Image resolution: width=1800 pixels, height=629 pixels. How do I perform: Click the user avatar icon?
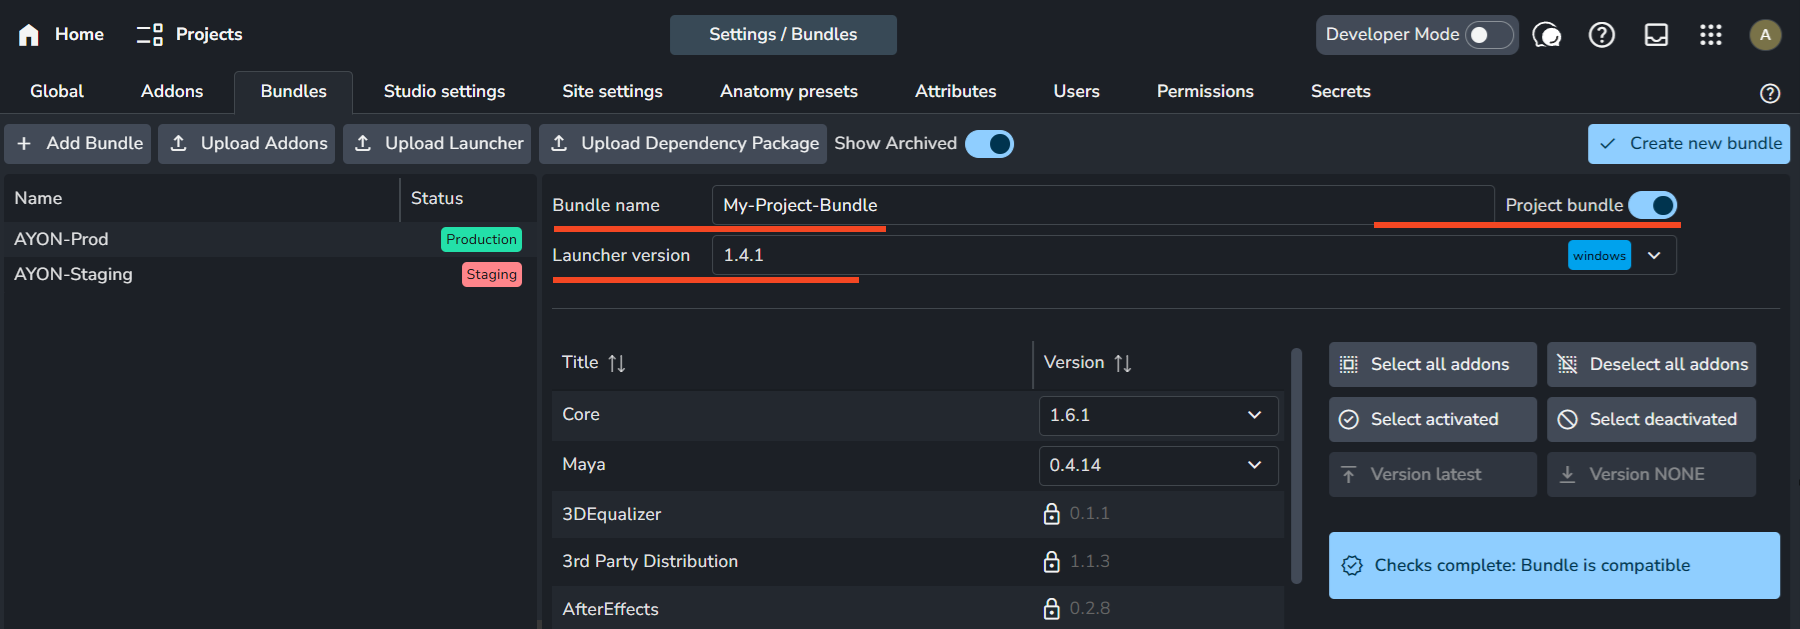click(x=1764, y=35)
